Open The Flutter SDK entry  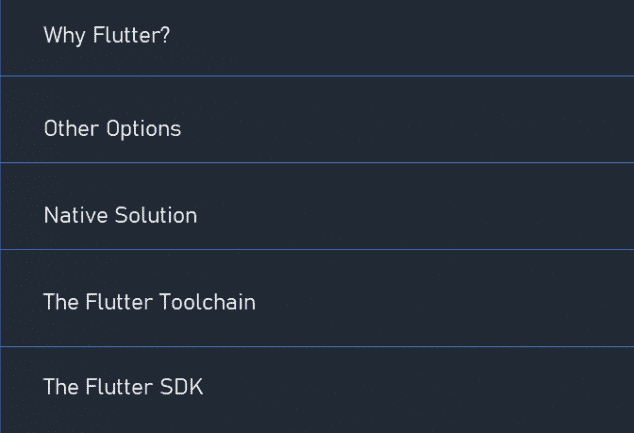pyautogui.click(x=317, y=390)
